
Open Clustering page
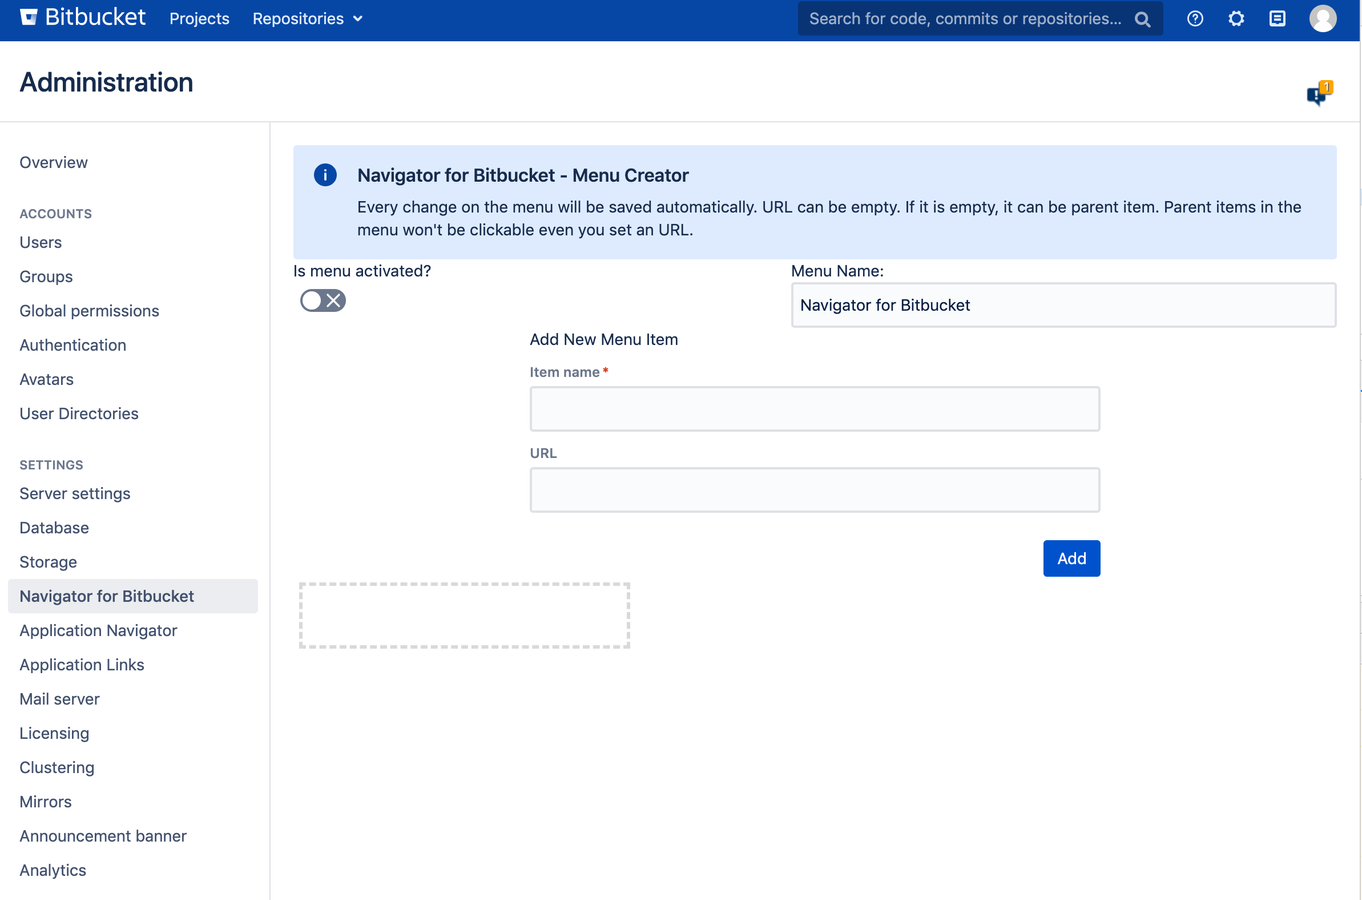pos(57,767)
